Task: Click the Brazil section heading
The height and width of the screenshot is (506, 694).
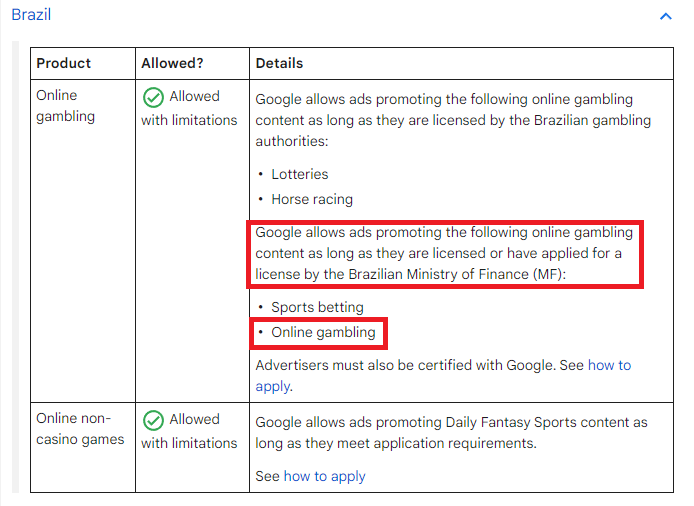Action: point(31,15)
